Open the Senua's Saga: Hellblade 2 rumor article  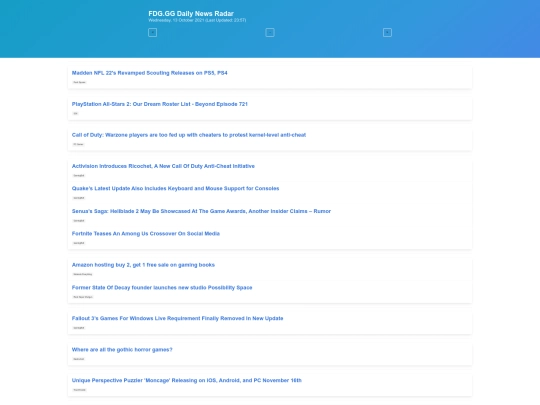[201, 211]
